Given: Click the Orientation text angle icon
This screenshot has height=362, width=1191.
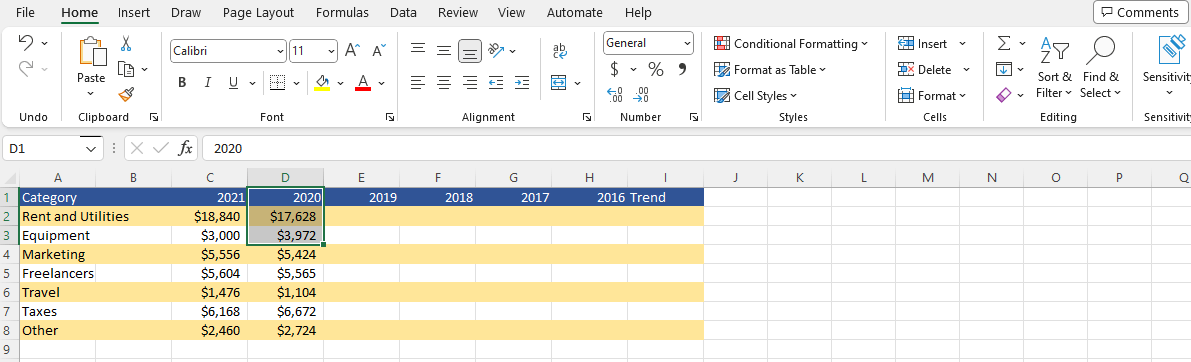Looking at the screenshot, I should (x=497, y=51).
